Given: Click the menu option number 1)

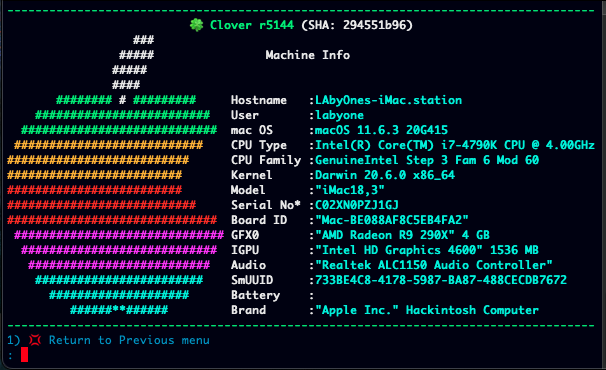Looking at the screenshot, I should click(13, 340).
